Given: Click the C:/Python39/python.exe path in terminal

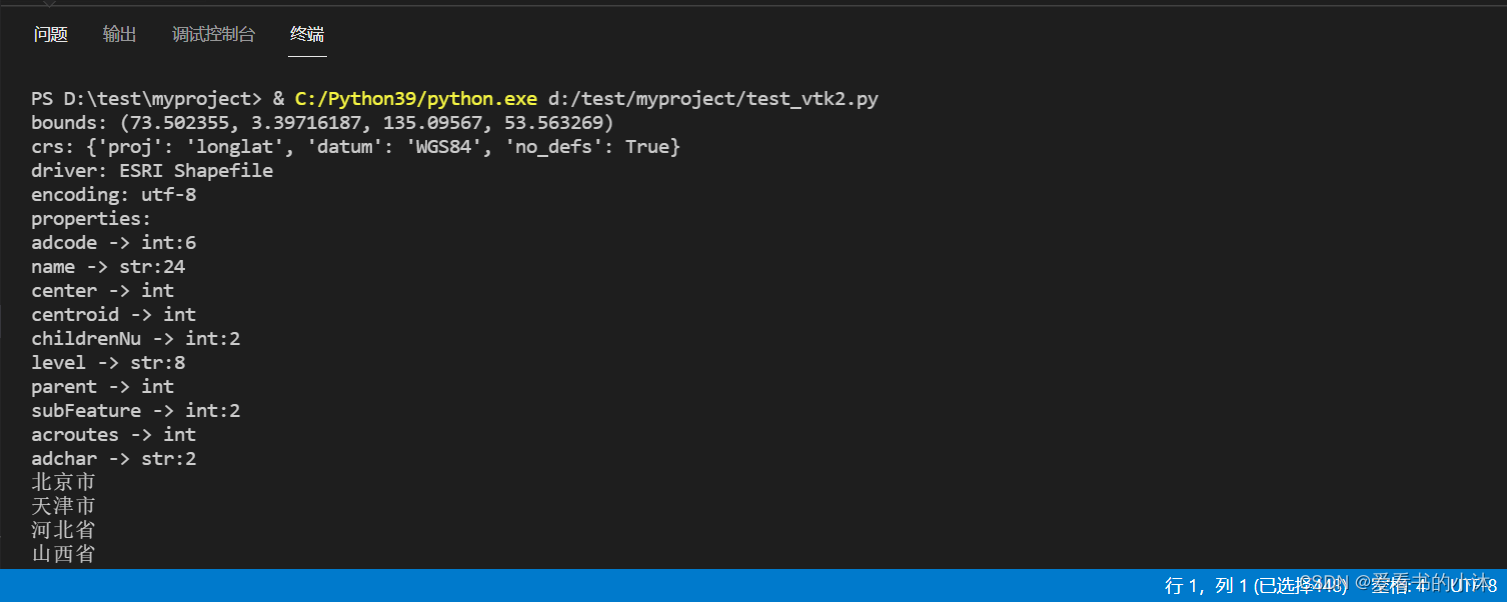Looking at the screenshot, I should point(416,99).
